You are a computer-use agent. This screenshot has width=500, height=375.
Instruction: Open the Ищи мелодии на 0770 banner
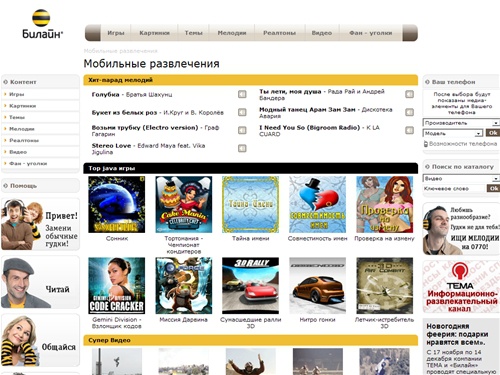tap(461, 229)
